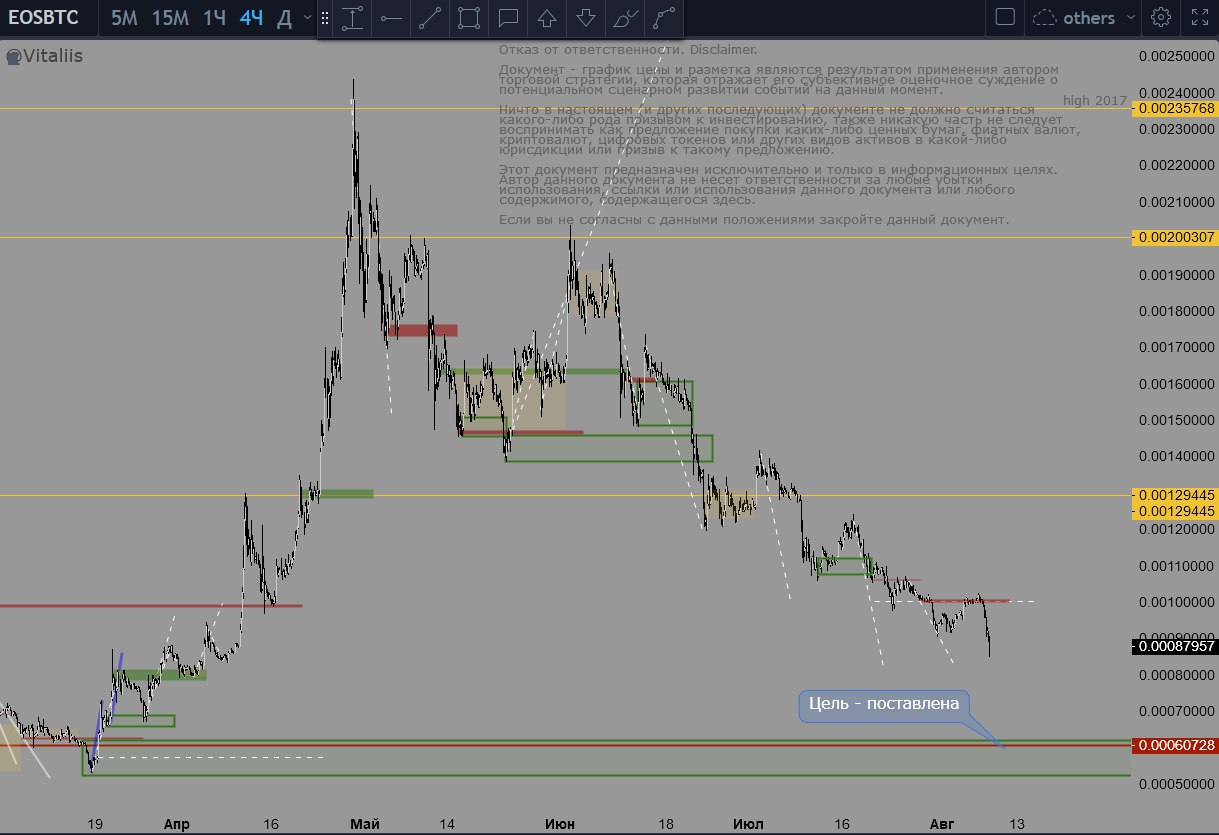
Task: Select the 15M timeframe
Action: [169, 18]
